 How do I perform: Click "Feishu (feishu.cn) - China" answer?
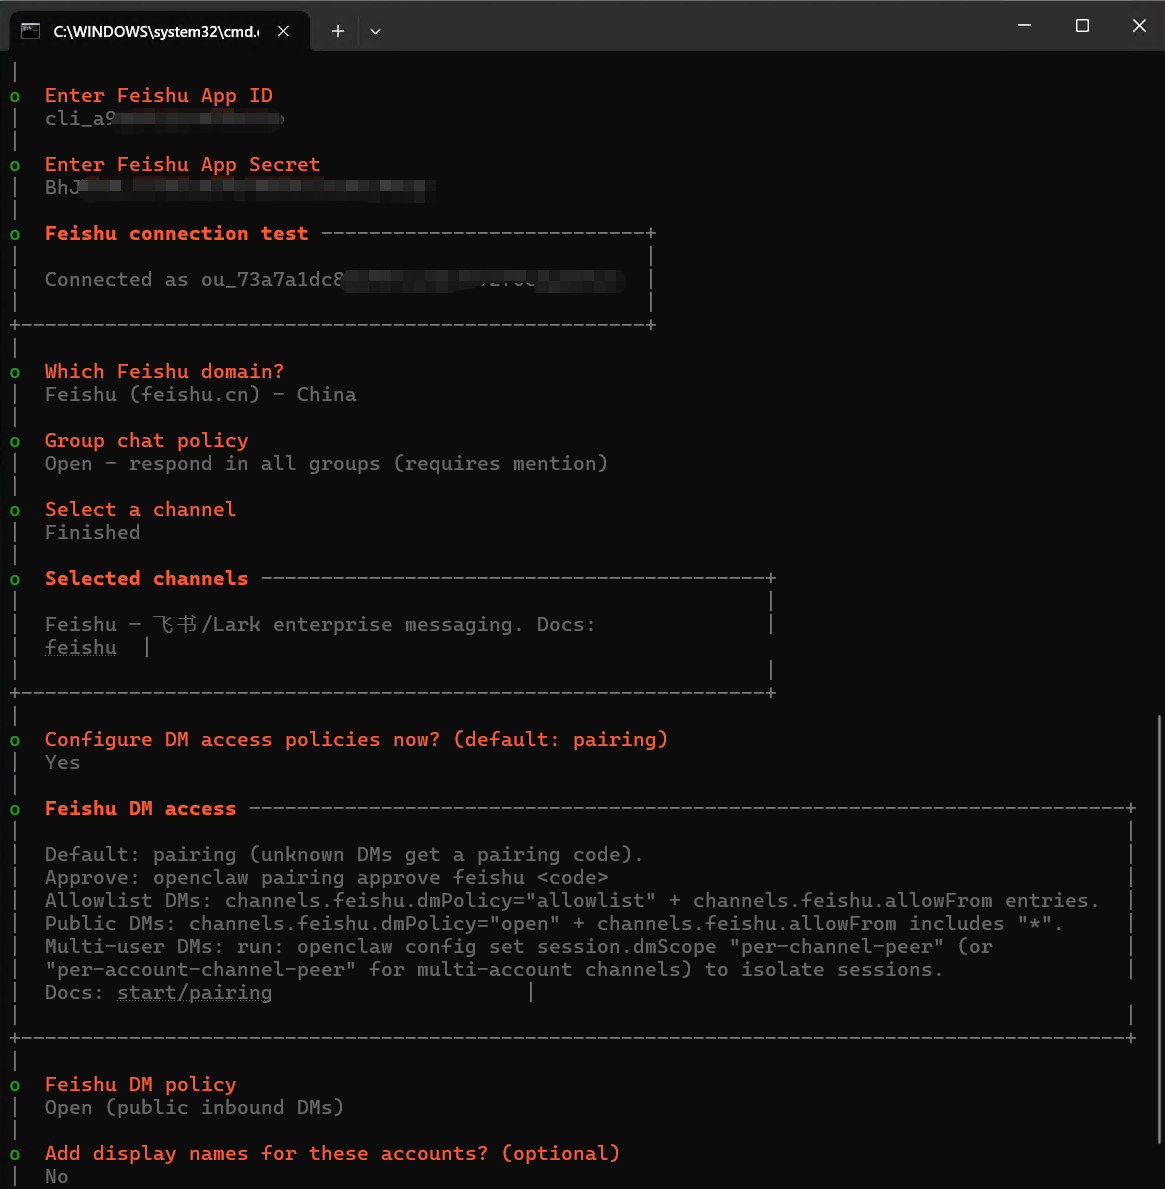(200, 394)
